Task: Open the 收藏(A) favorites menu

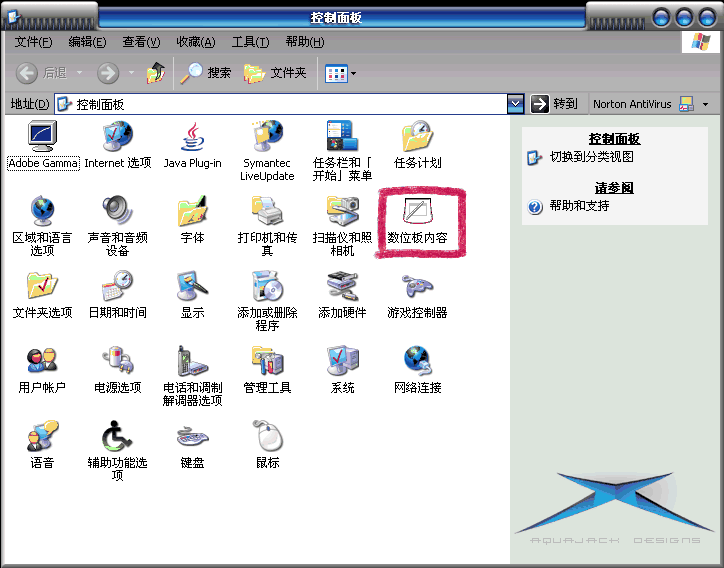Action: [195, 42]
